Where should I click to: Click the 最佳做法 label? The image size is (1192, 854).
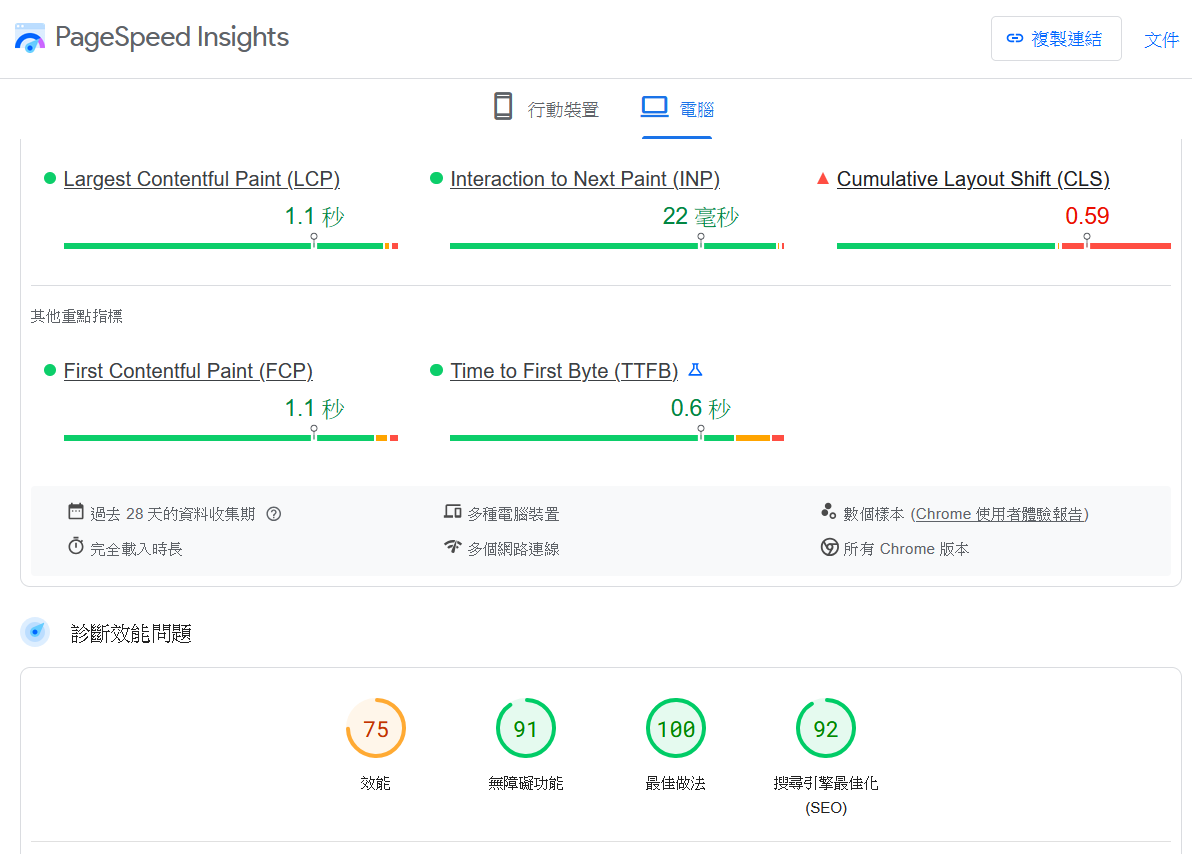(x=675, y=783)
